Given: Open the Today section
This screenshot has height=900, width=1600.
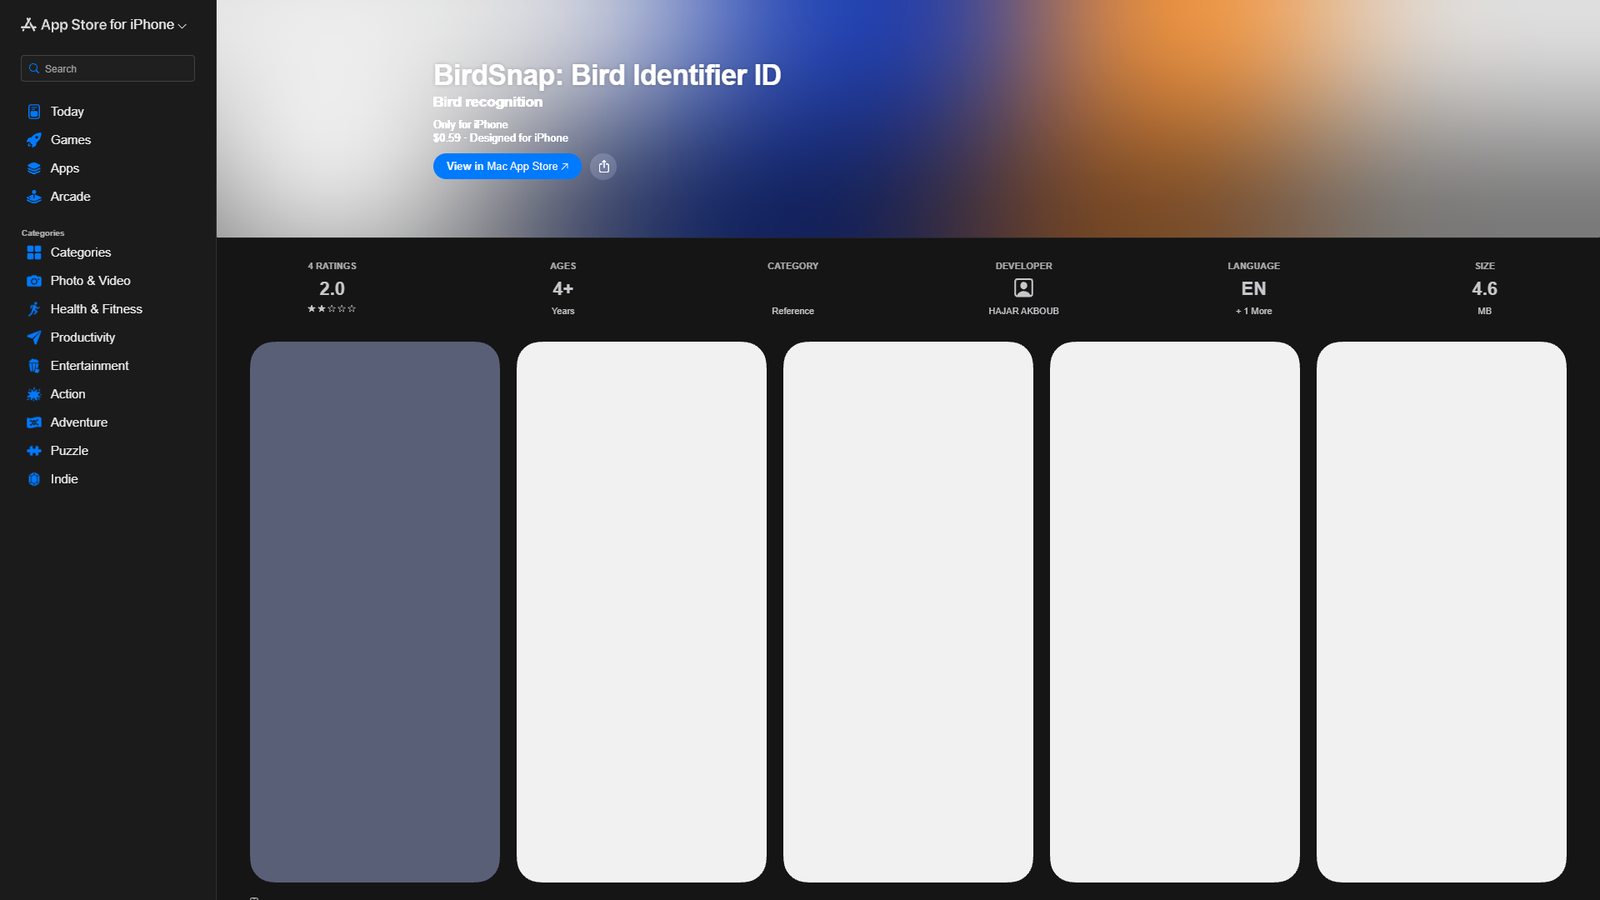Looking at the screenshot, I should pyautogui.click(x=67, y=112).
